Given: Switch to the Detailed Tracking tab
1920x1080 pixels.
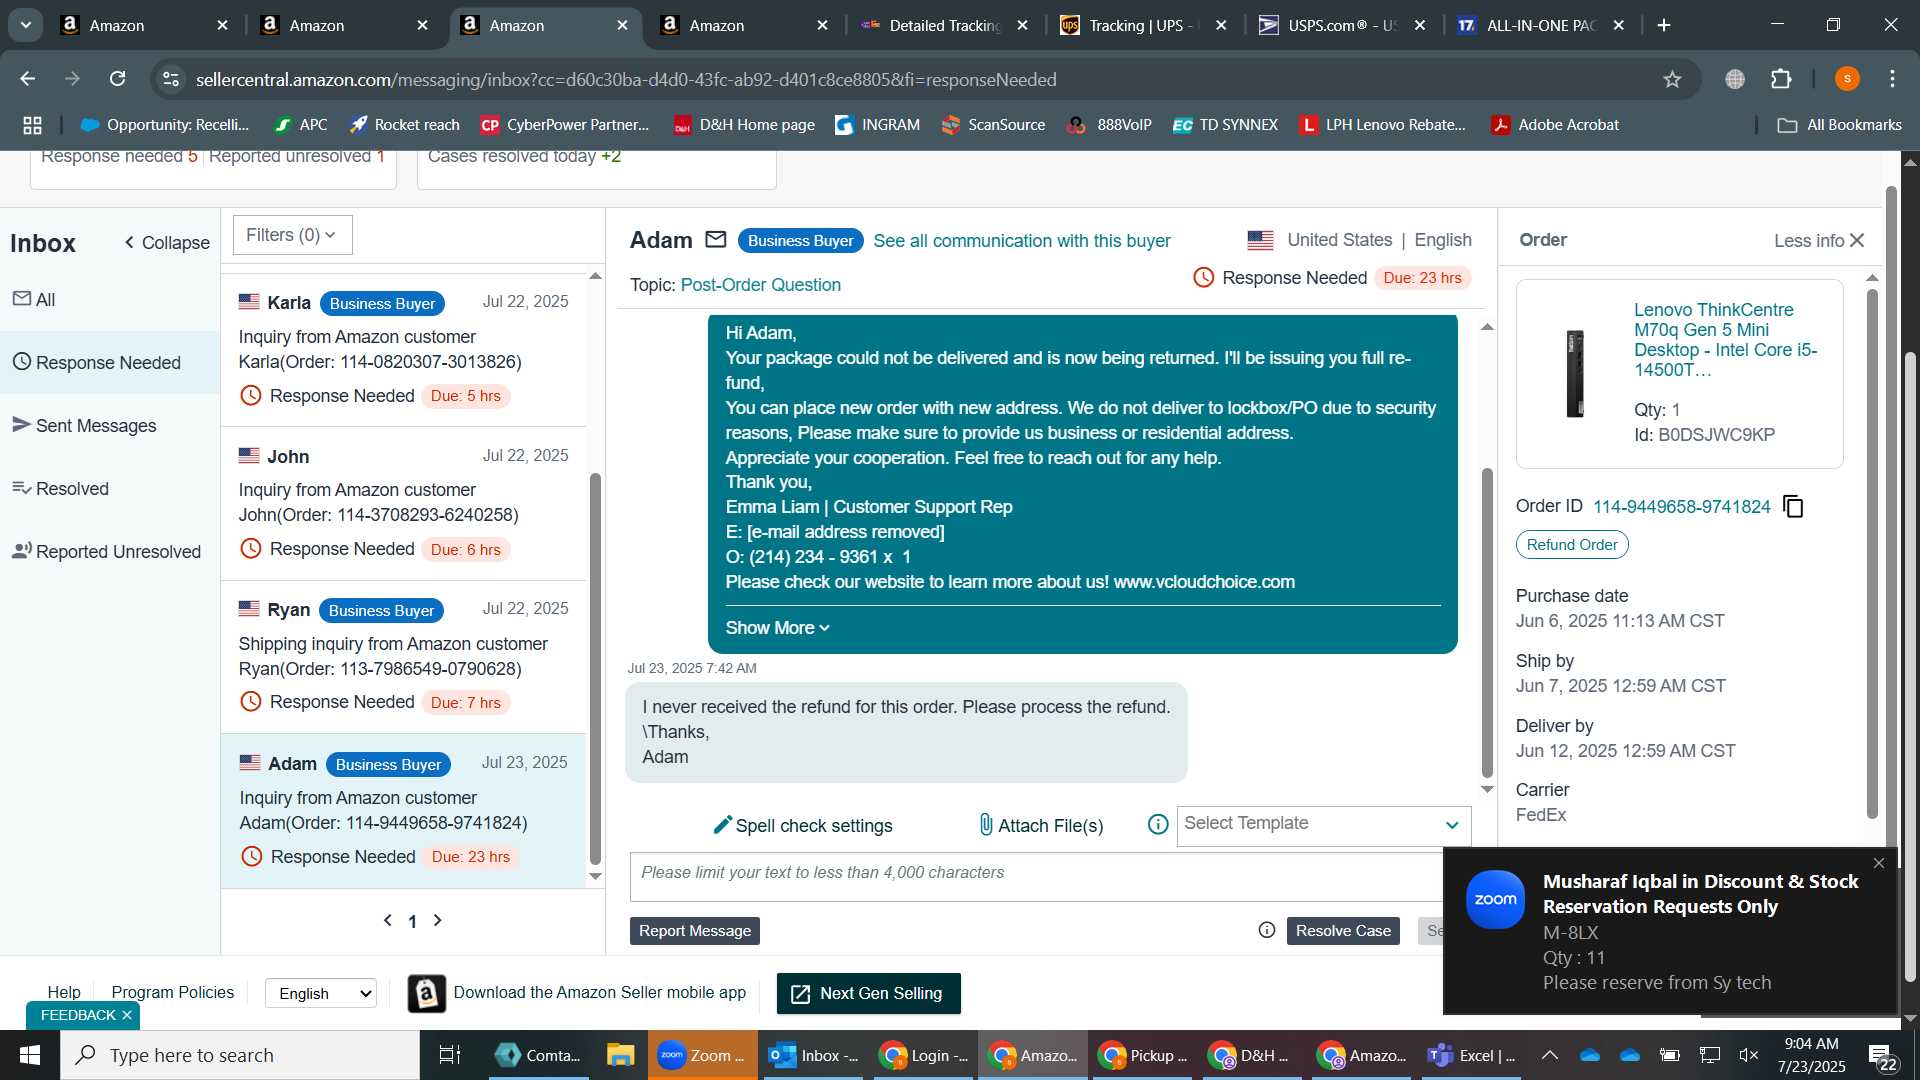Looking at the screenshot, I should click(x=945, y=25).
